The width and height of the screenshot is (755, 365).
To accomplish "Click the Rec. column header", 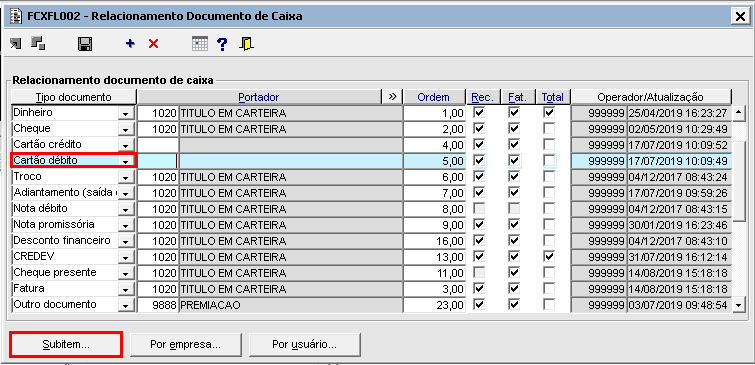I will tap(482, 97).
